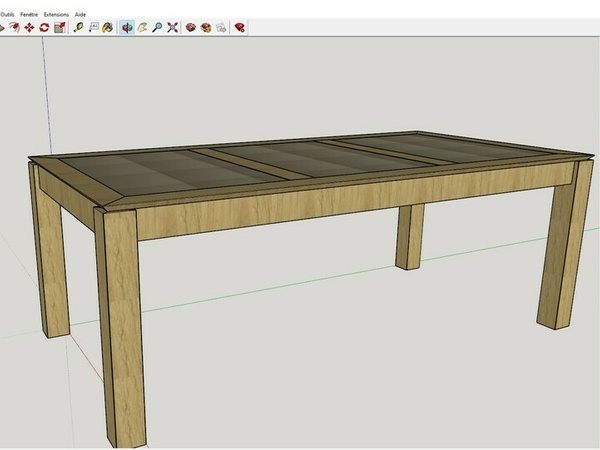Viewport: 600px width, 450px height.
Task: Open the 3D Warehouse
Action: pos(191,27)
